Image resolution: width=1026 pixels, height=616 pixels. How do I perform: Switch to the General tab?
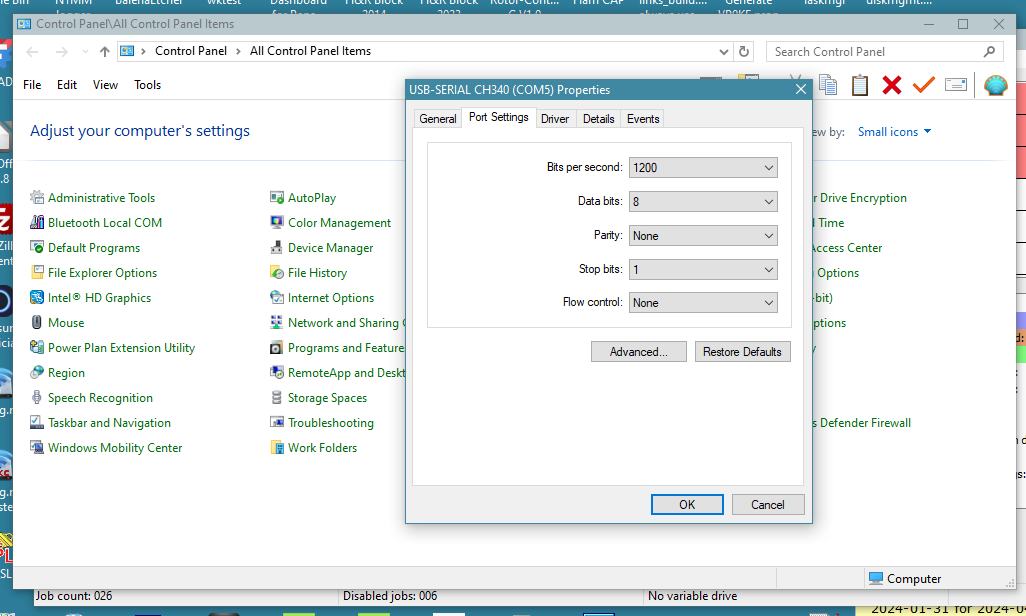[x=438, y=118]
